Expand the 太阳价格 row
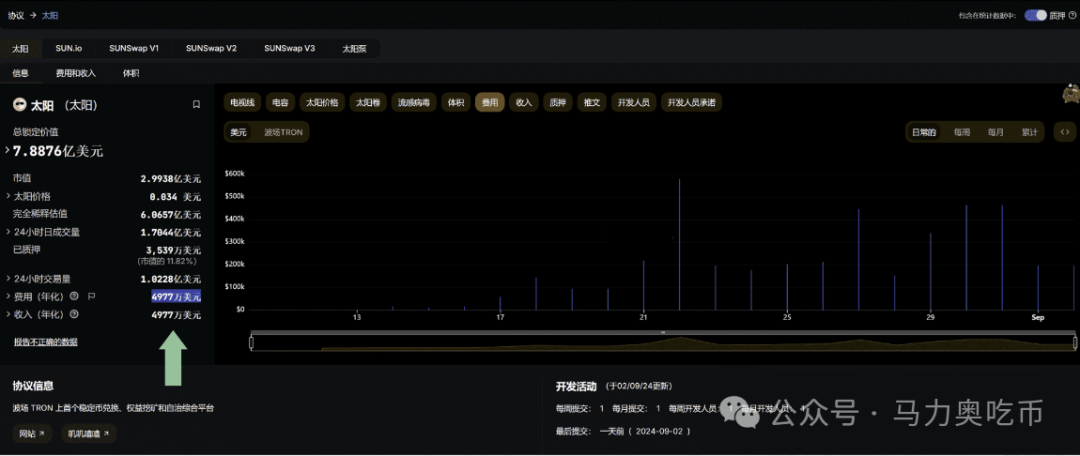This screenshot has height=456, width=1080. 8,196
